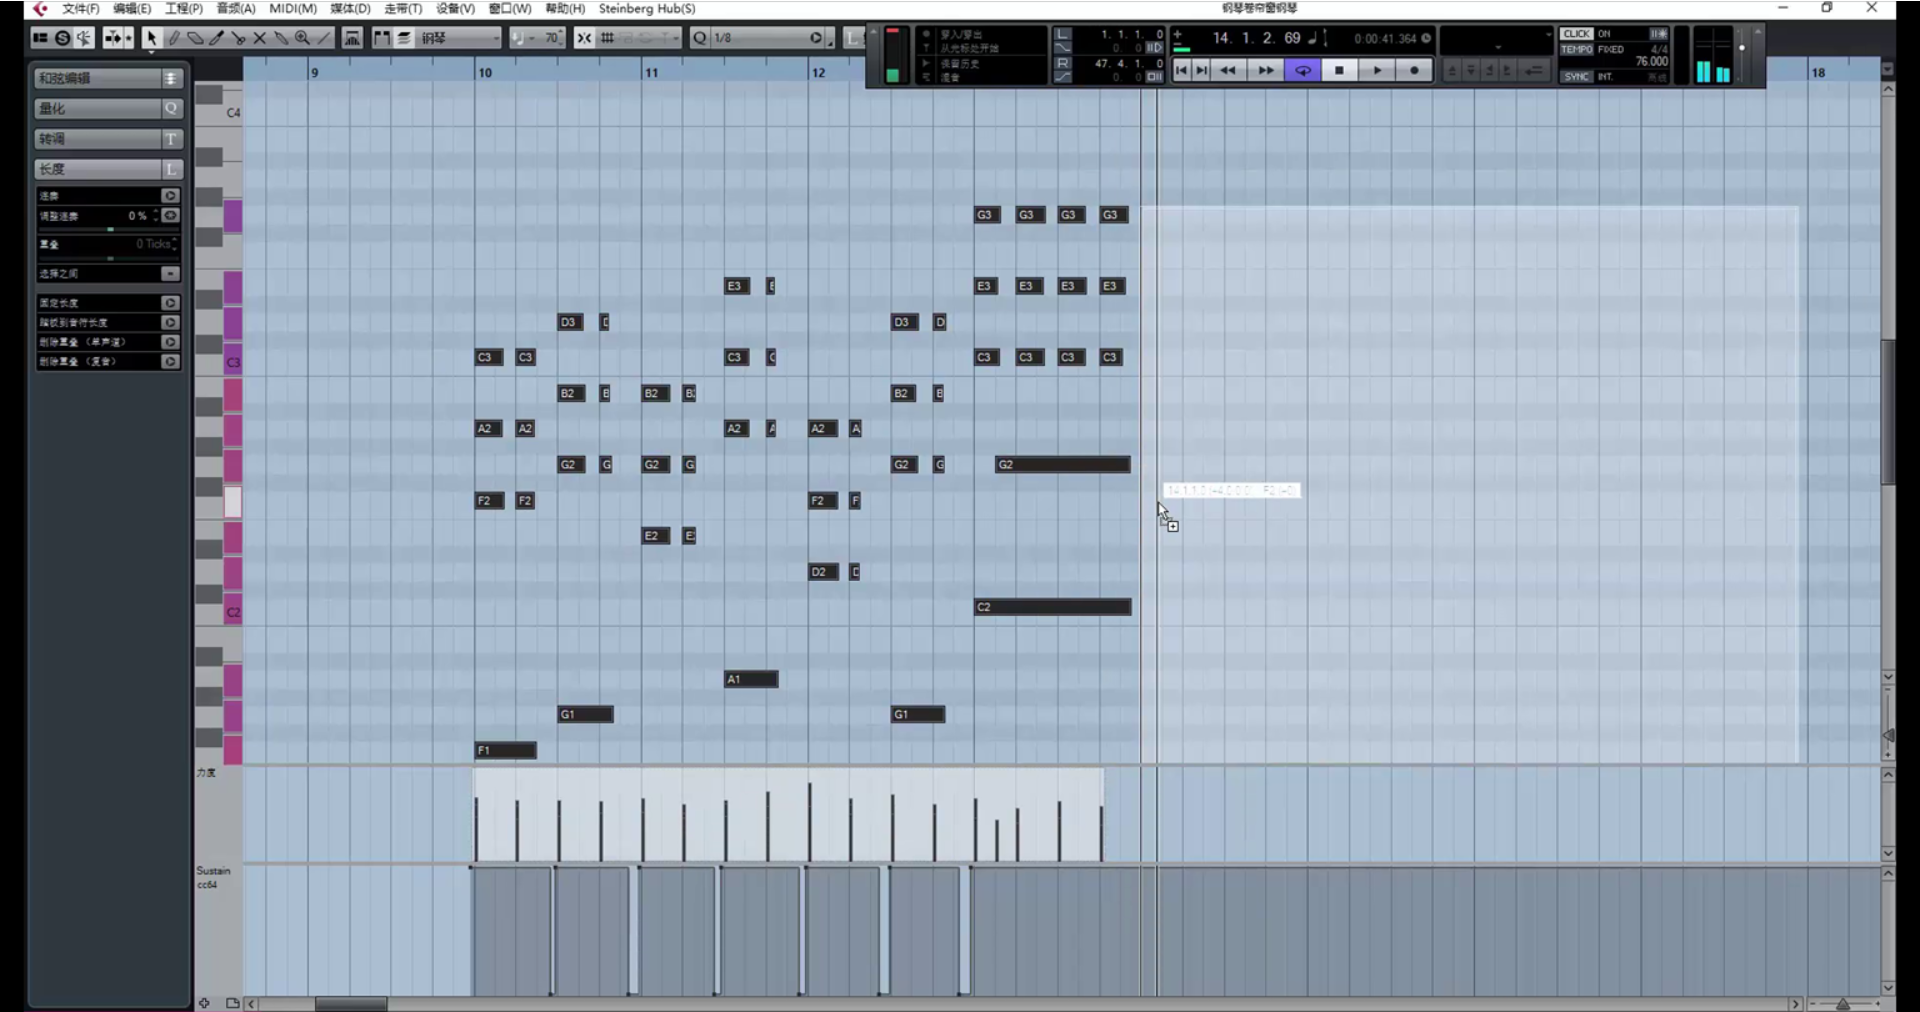Click the Record transport button
The image size is (1920, 1012).
(x=1414, y=70)
